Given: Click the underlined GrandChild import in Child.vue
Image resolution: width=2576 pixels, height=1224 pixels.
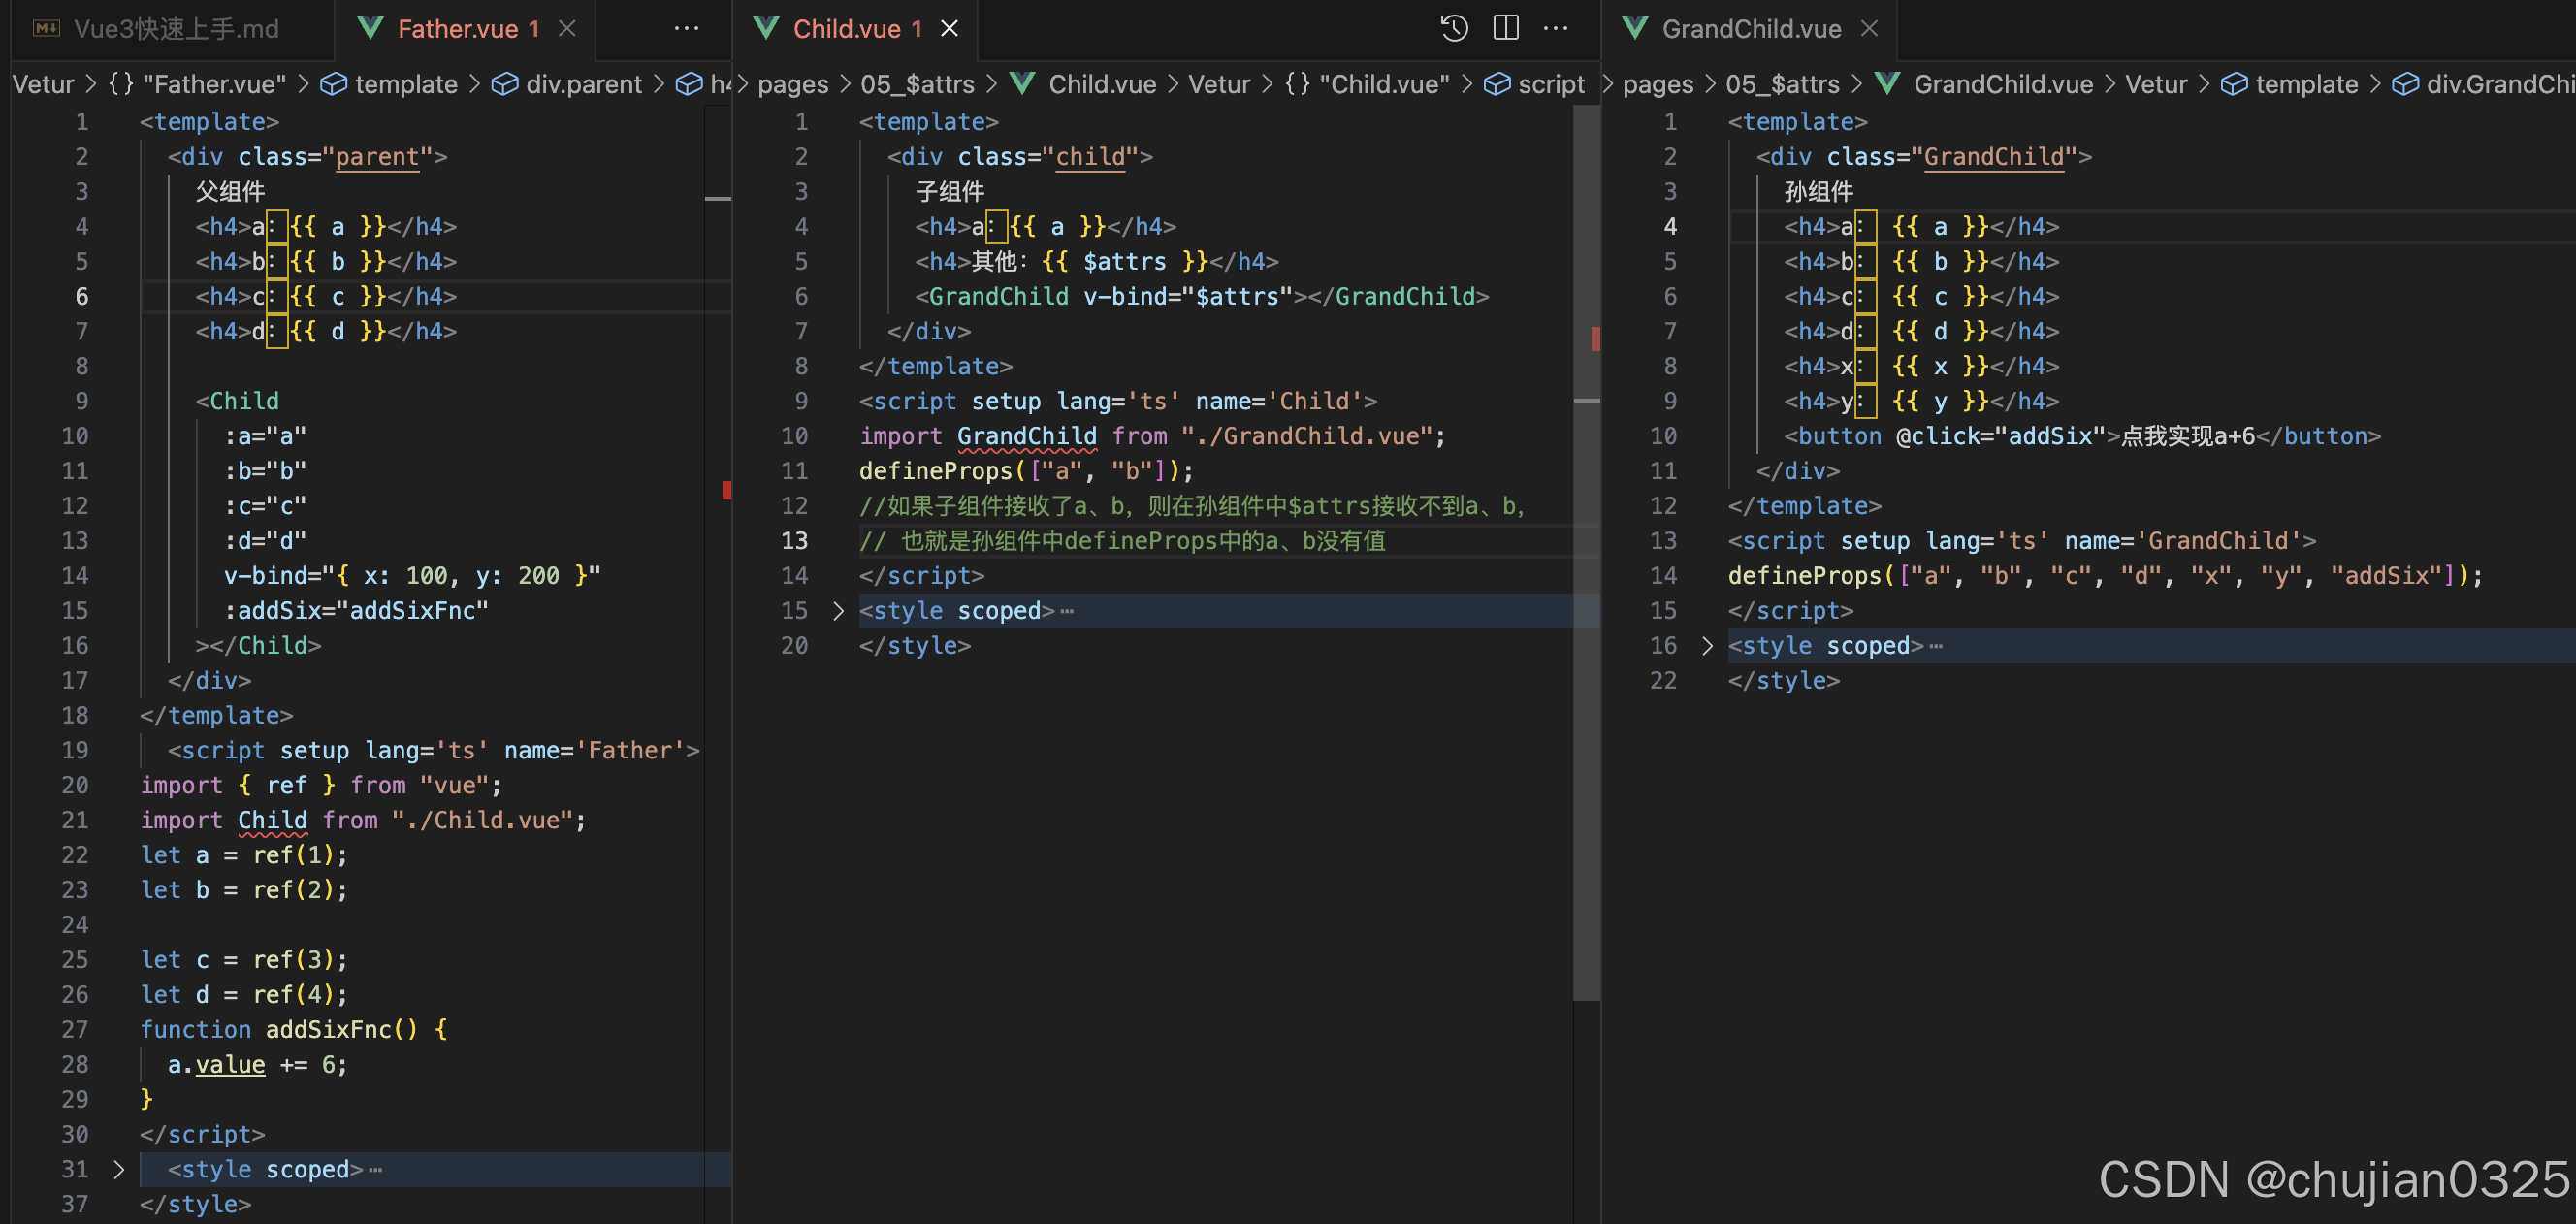Looking at the screenshot, I should [1026, 436].
